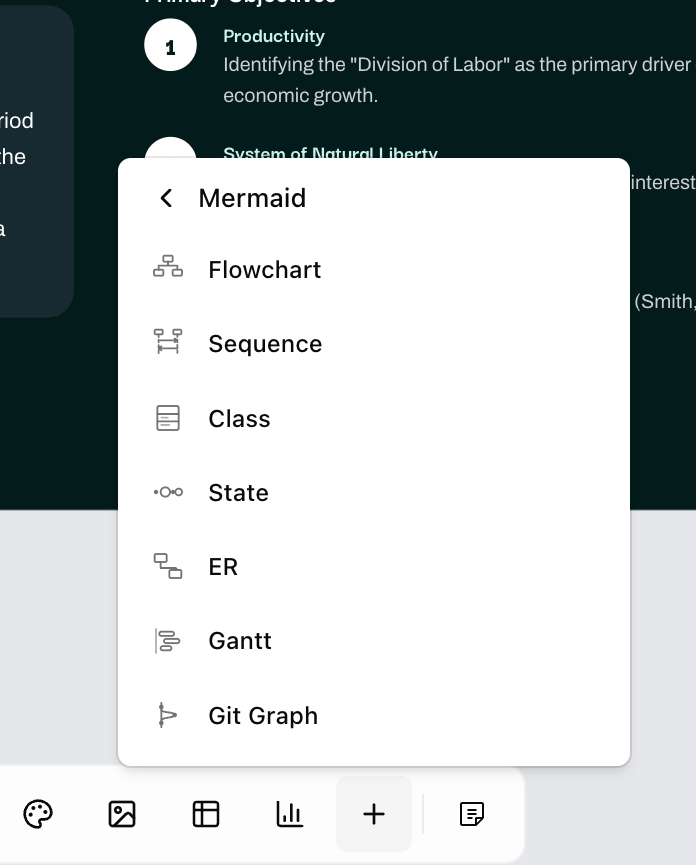Click the Sequence diagram icon
The height and width of the screenshot is (865, 696).
pos(168,341)
